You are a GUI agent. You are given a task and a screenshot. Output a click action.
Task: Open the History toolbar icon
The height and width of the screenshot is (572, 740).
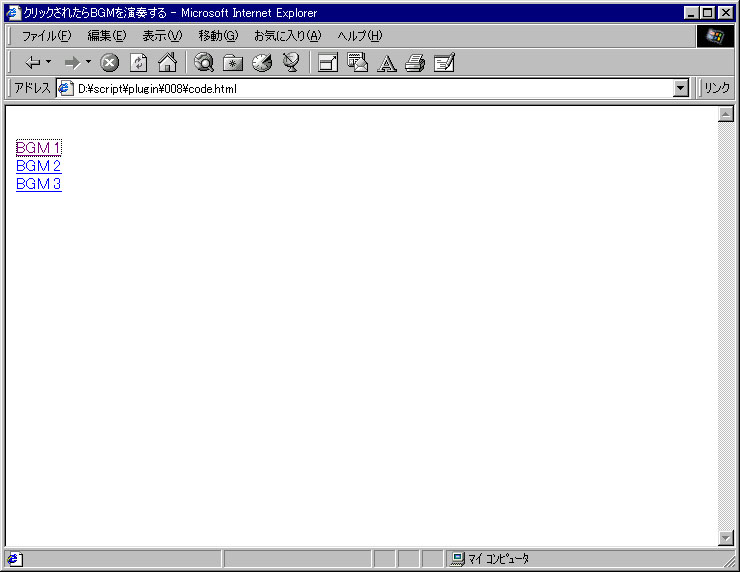(262, 62)
